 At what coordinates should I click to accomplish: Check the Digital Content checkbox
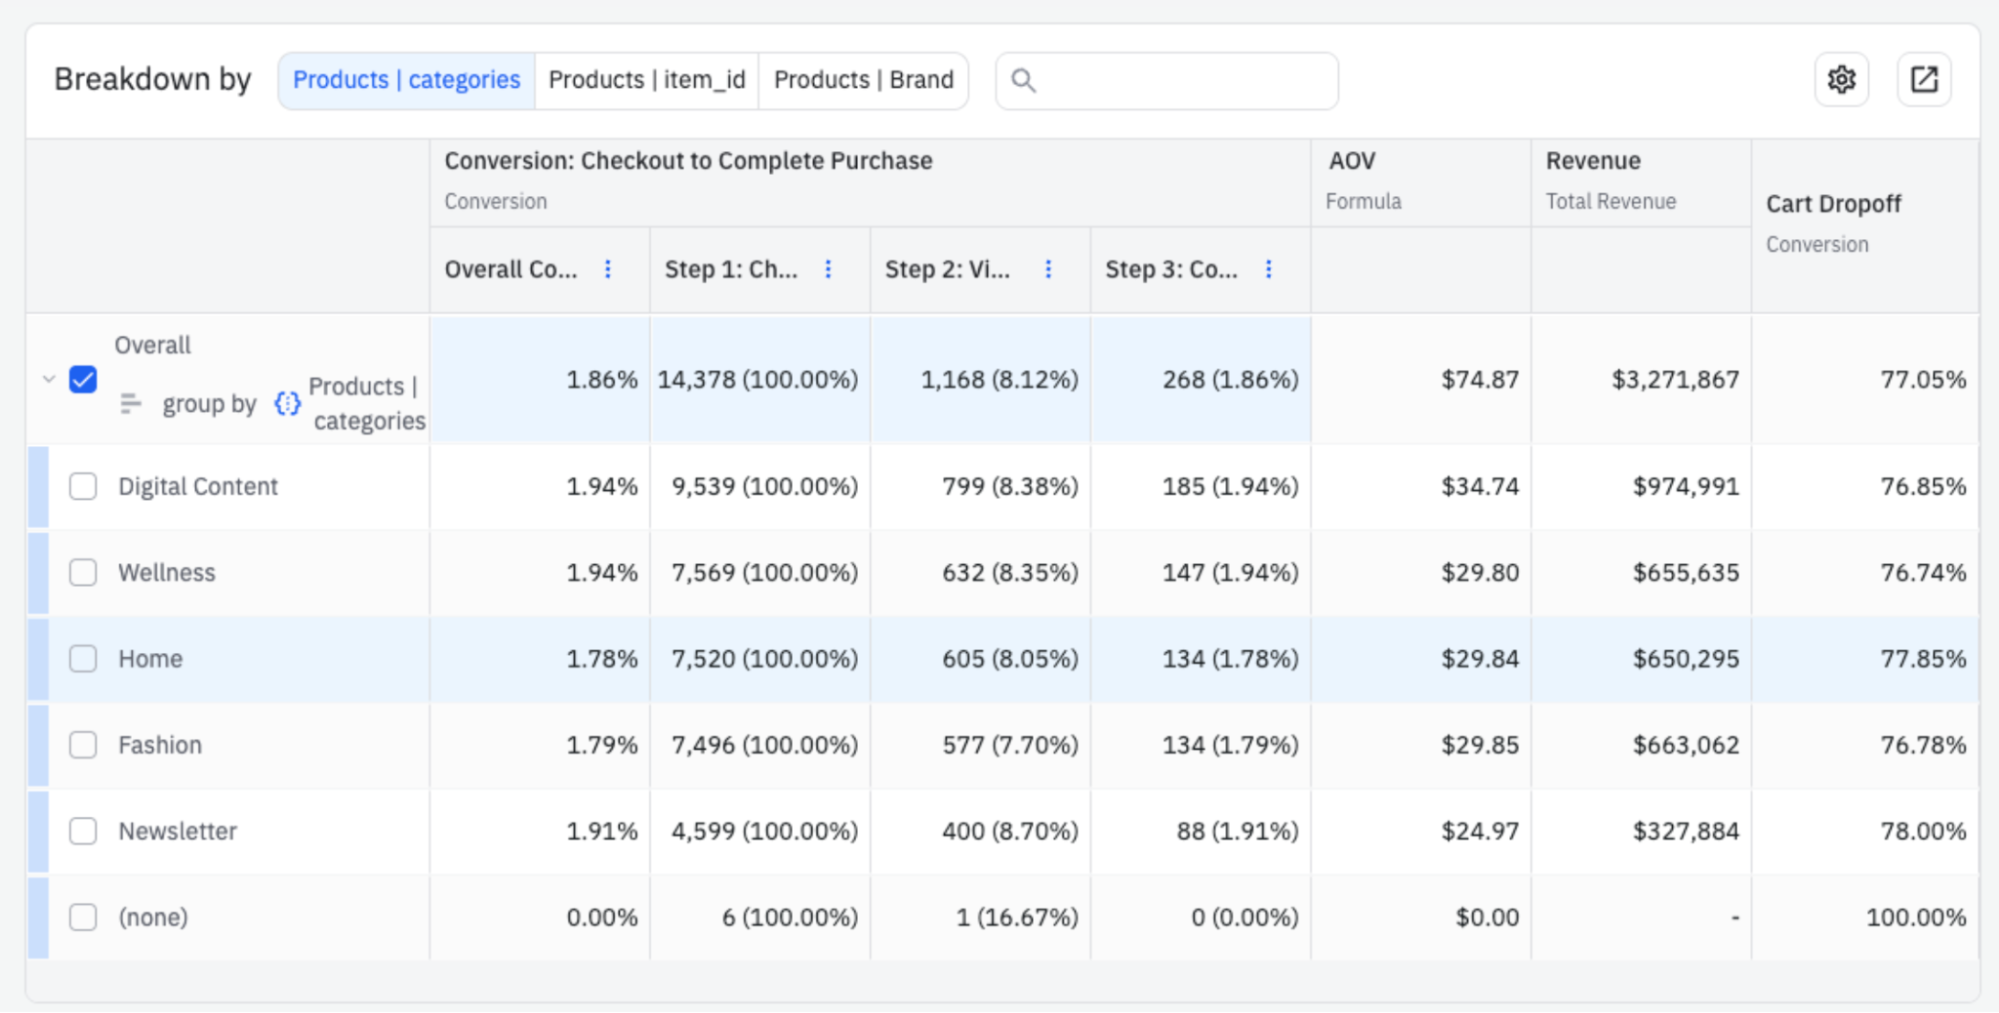click(83, 487)
